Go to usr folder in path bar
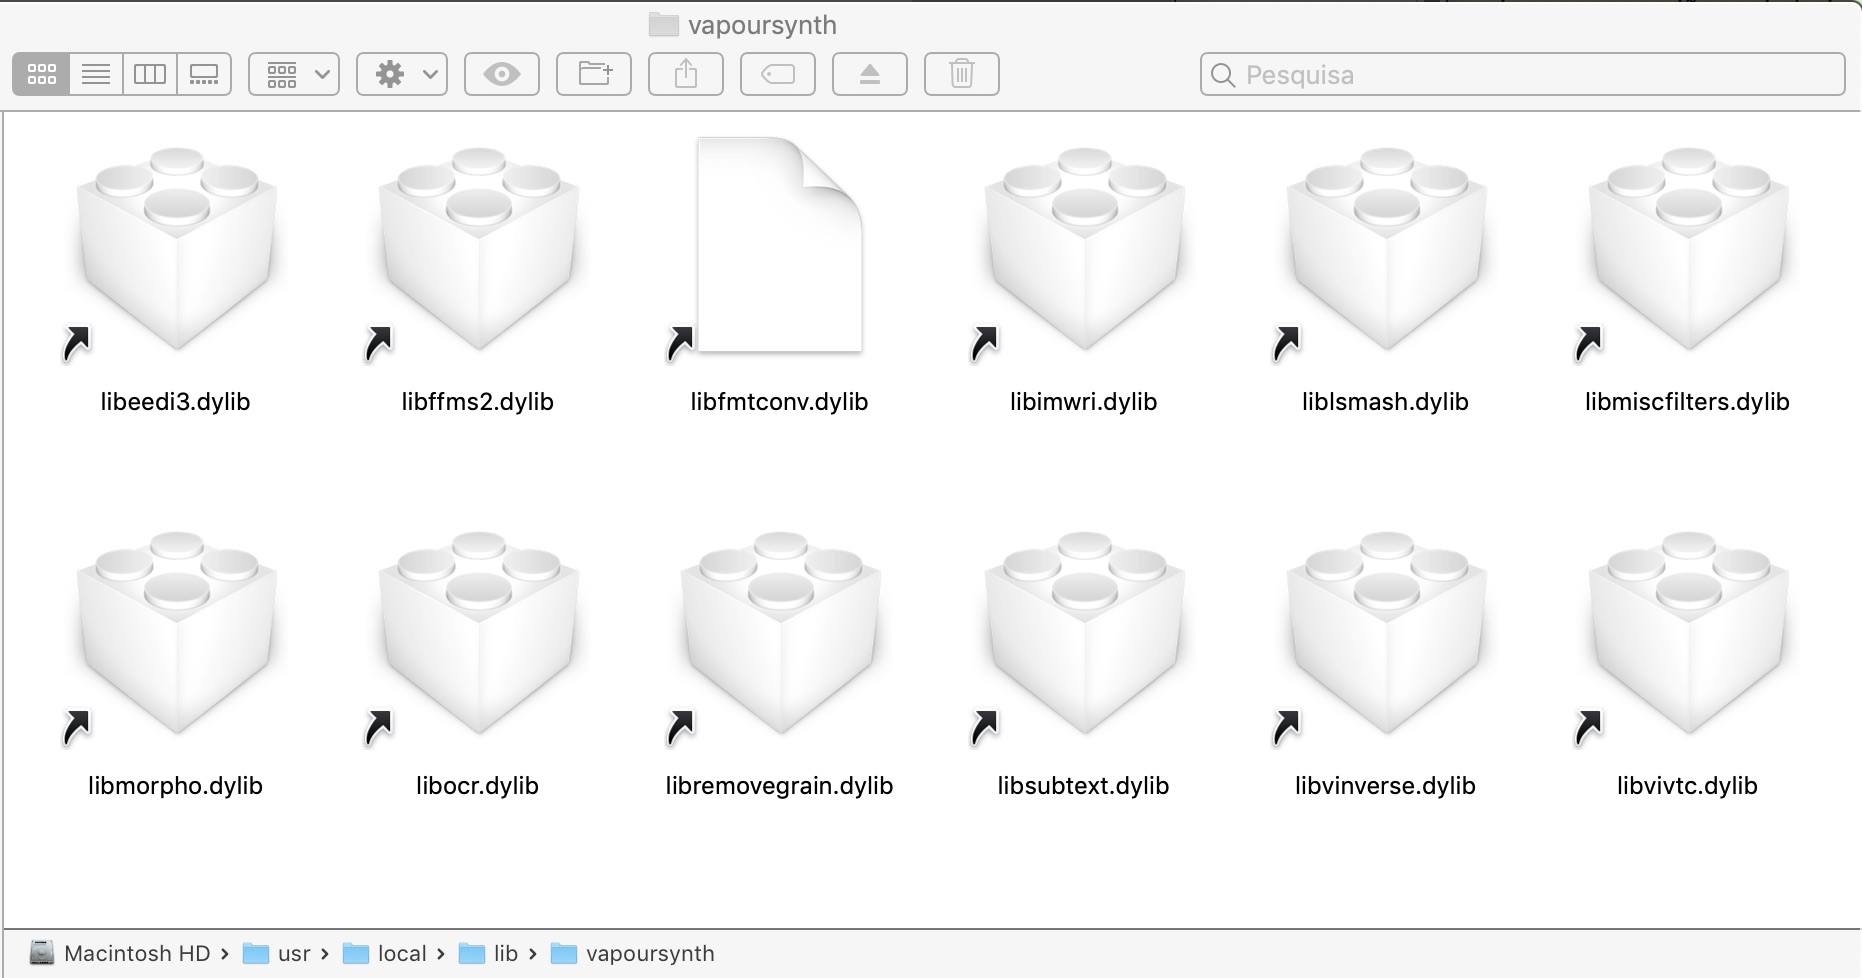The image size is (1862, 978). tap(277, 953)
